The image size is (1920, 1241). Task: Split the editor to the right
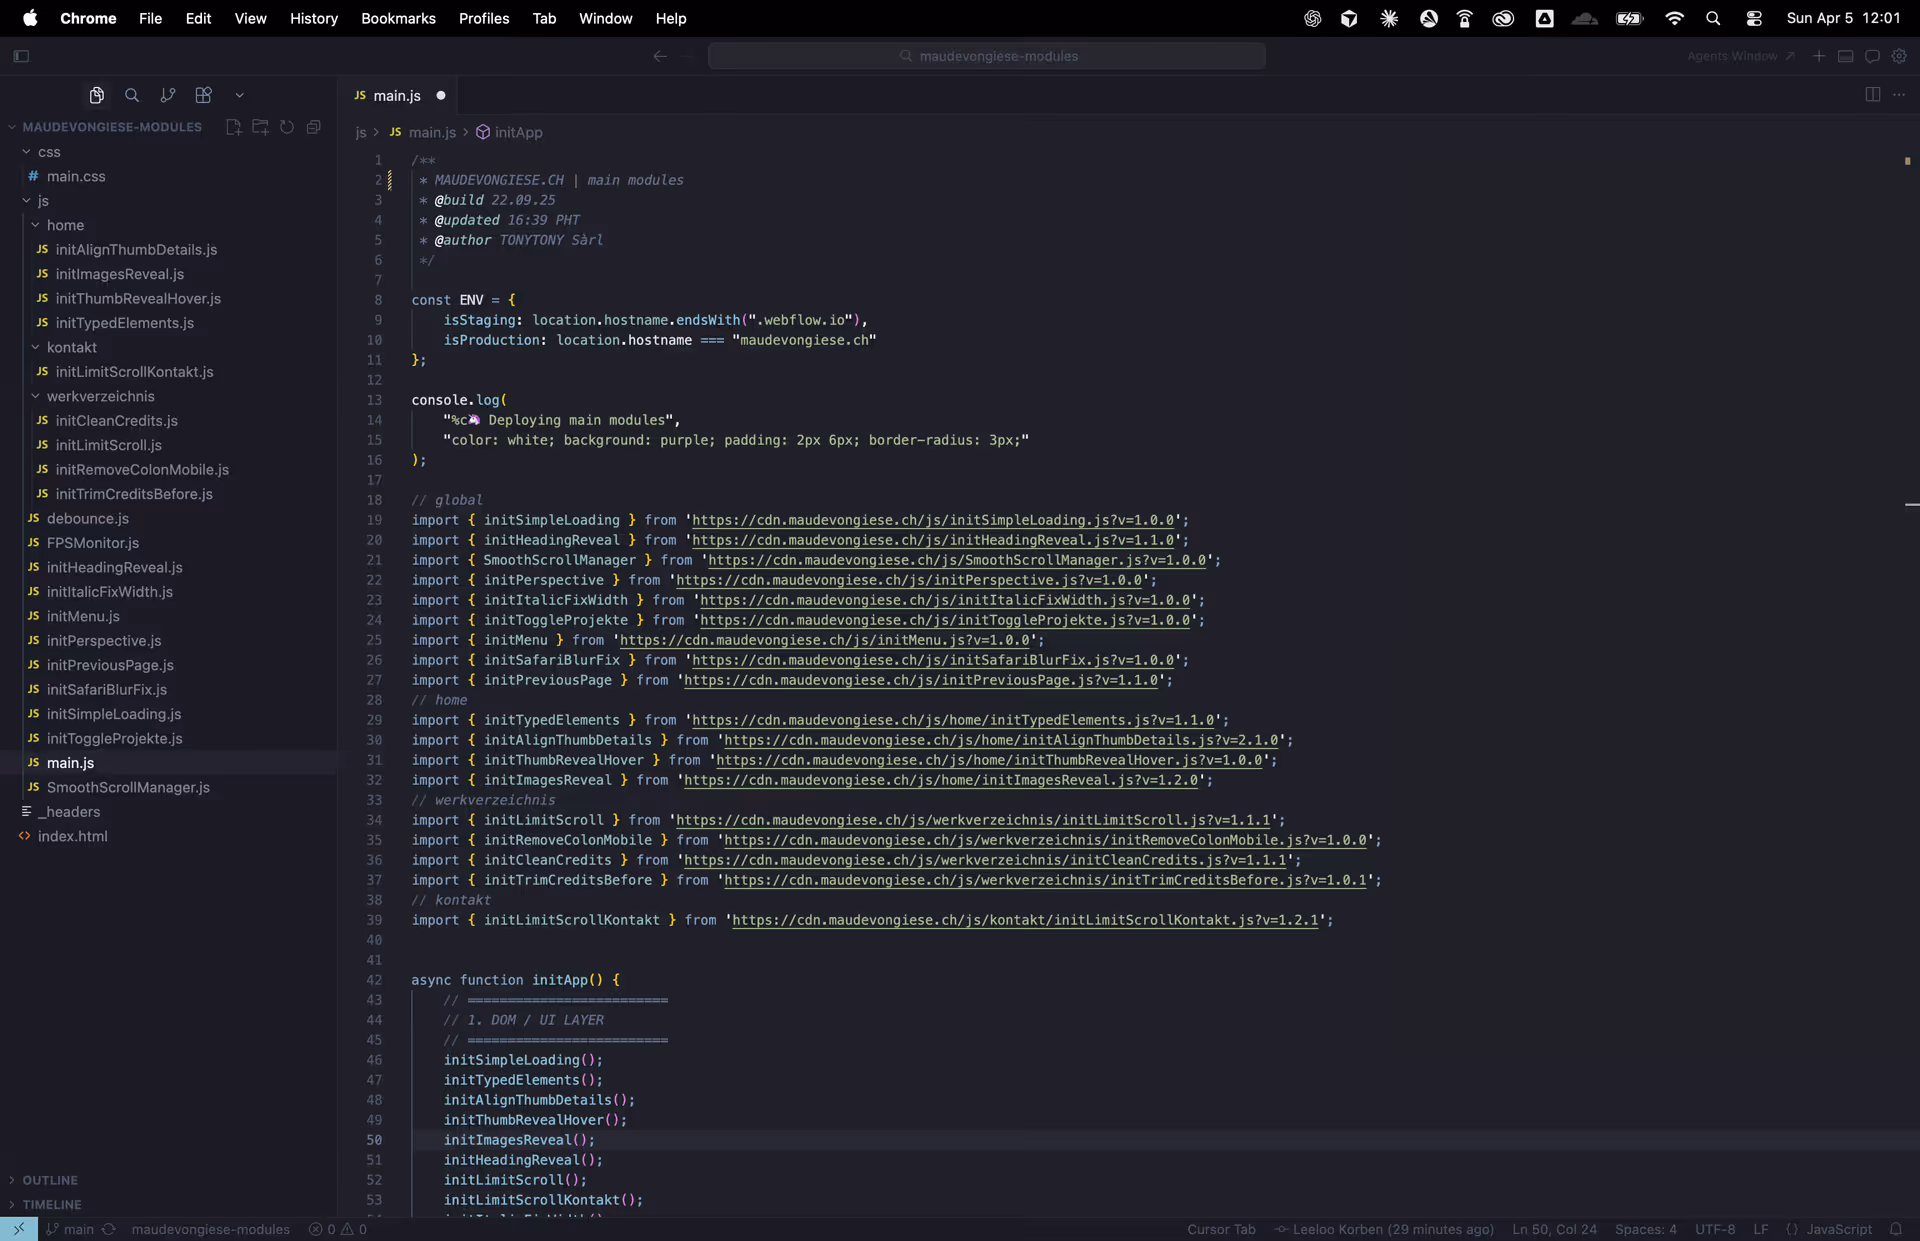1872,95
